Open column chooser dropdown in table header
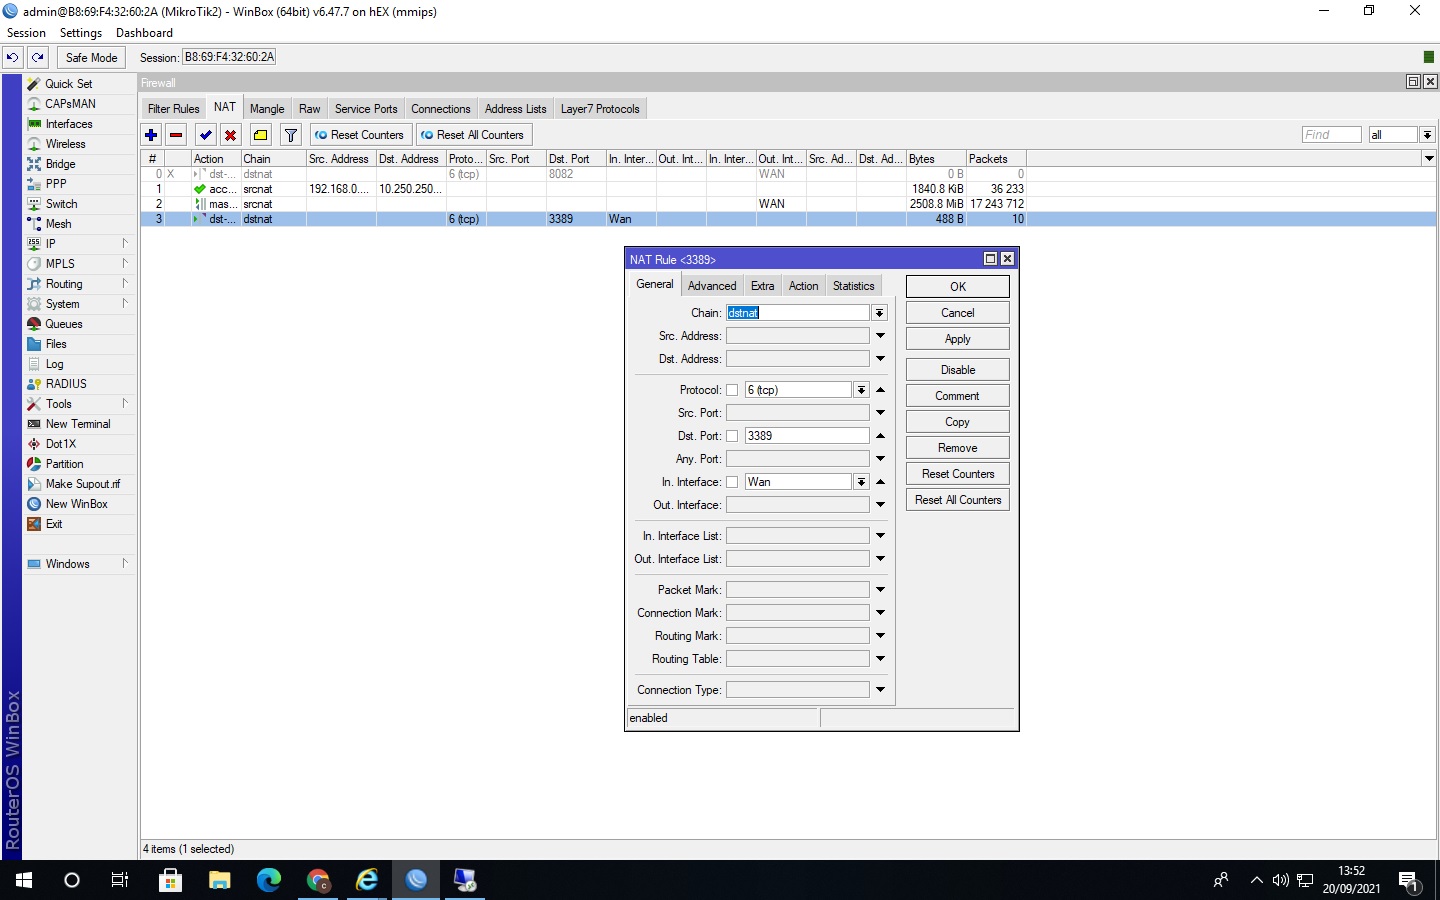This screenshot has height=900, width=1440. coord(1429,158)
